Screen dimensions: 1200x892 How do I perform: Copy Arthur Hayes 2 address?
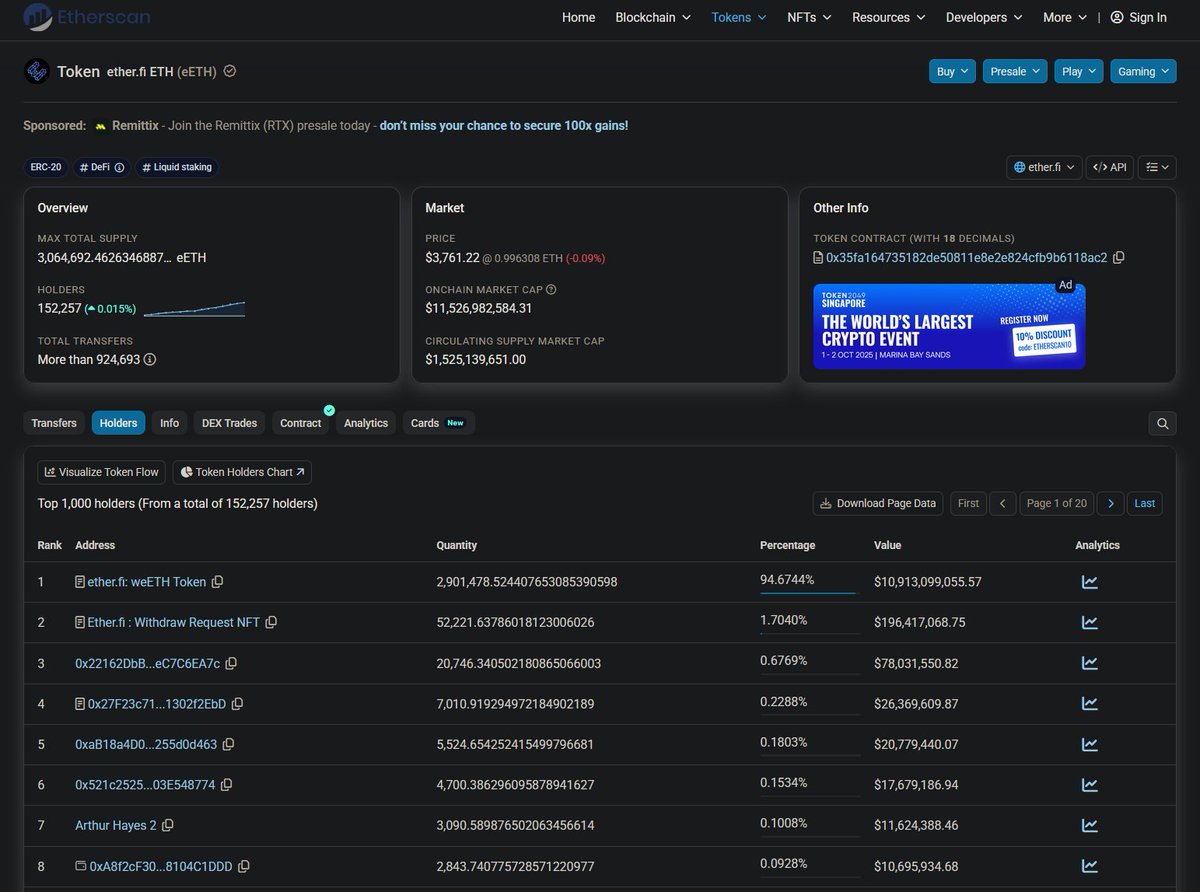coord(168,826)
